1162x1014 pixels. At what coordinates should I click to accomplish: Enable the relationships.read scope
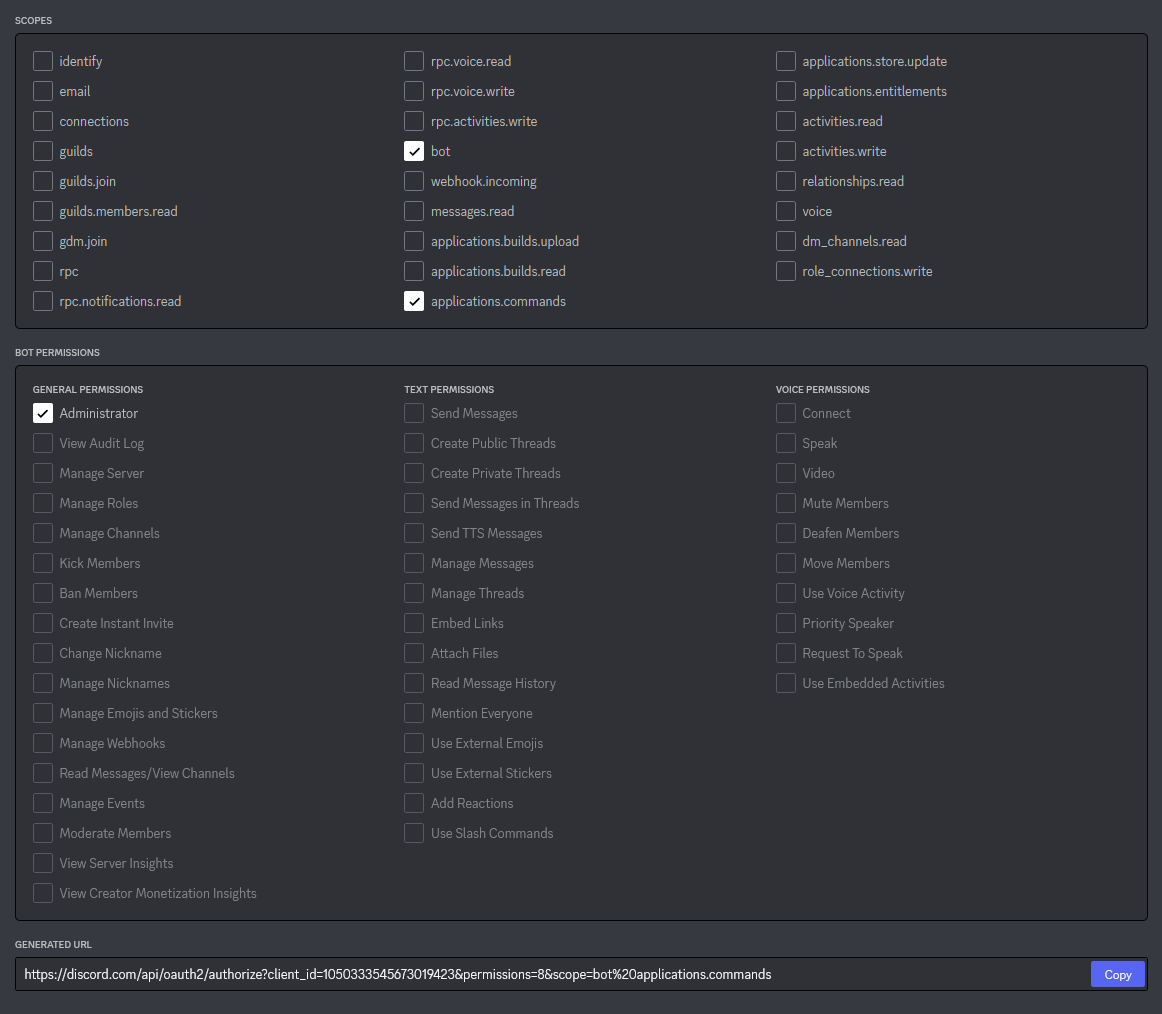click(x=786, y=181)
